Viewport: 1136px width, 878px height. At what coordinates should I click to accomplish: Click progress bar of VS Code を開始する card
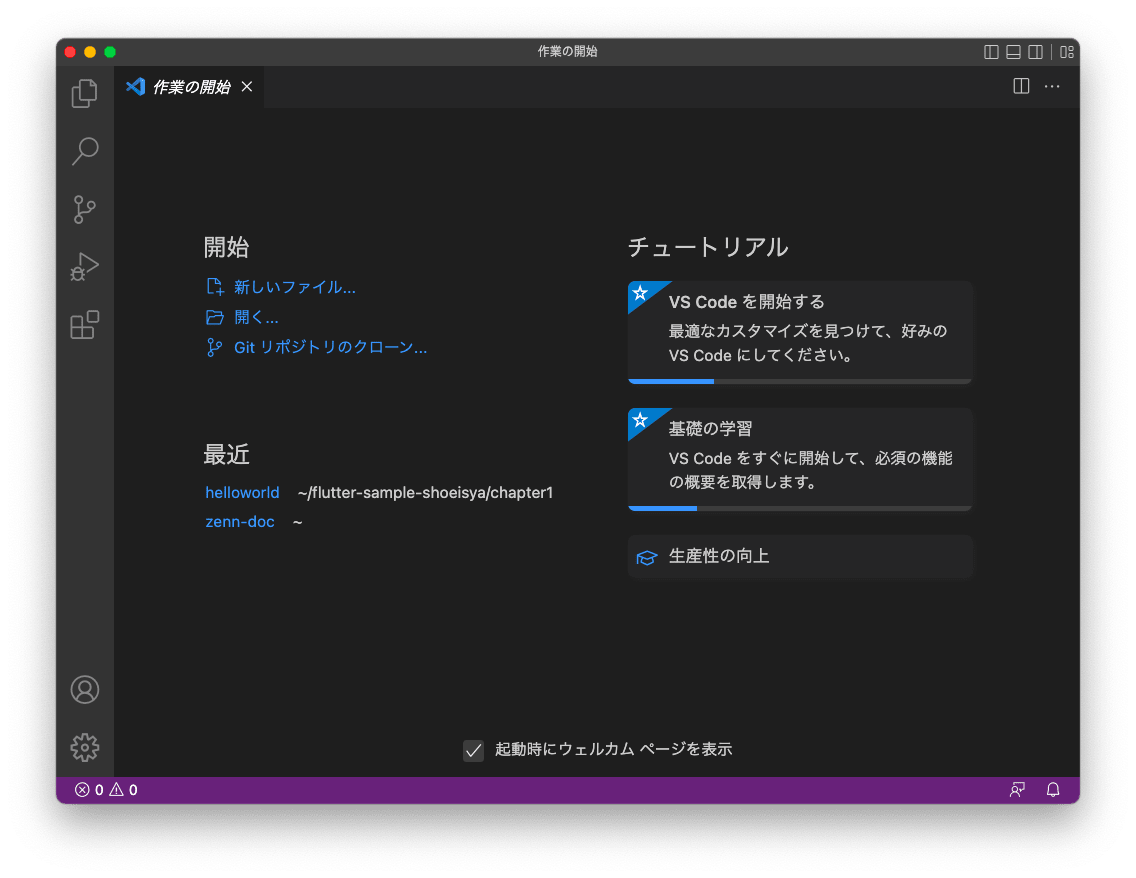coord(800,381)
